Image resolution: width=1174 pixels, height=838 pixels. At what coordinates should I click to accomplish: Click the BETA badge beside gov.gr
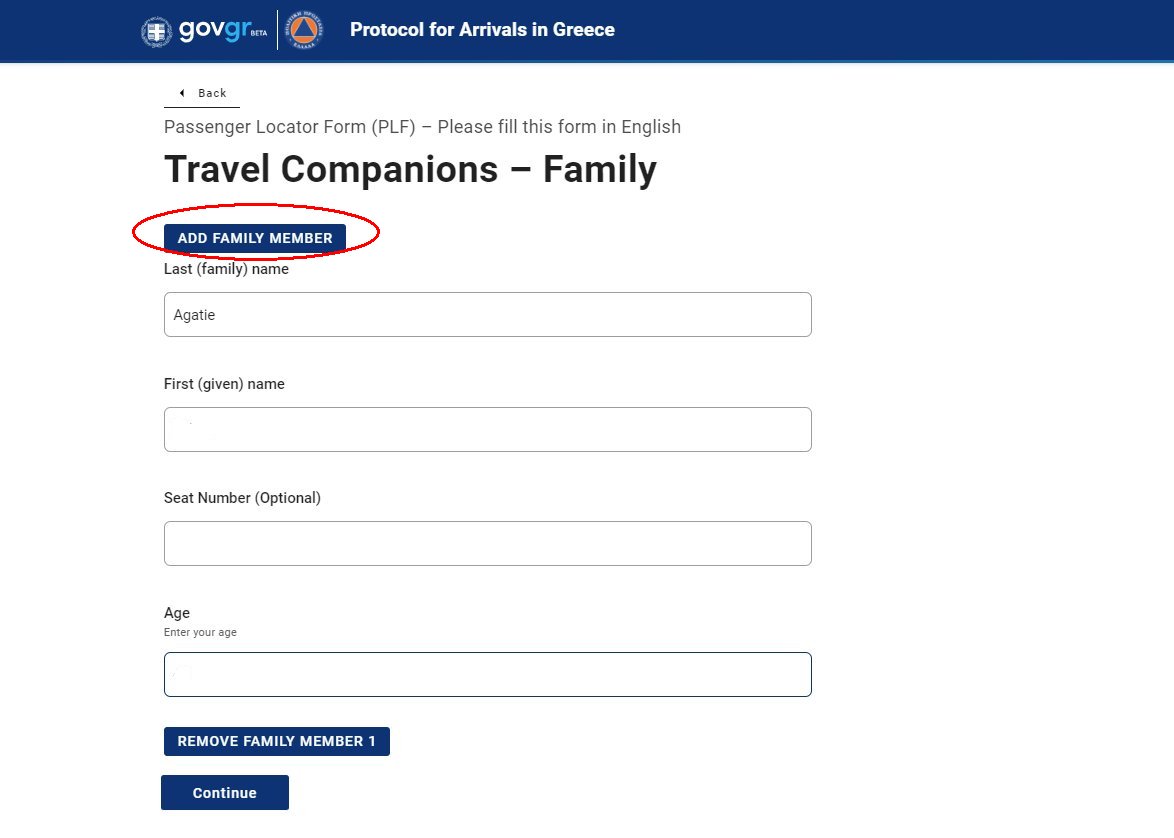coord(259,33)
